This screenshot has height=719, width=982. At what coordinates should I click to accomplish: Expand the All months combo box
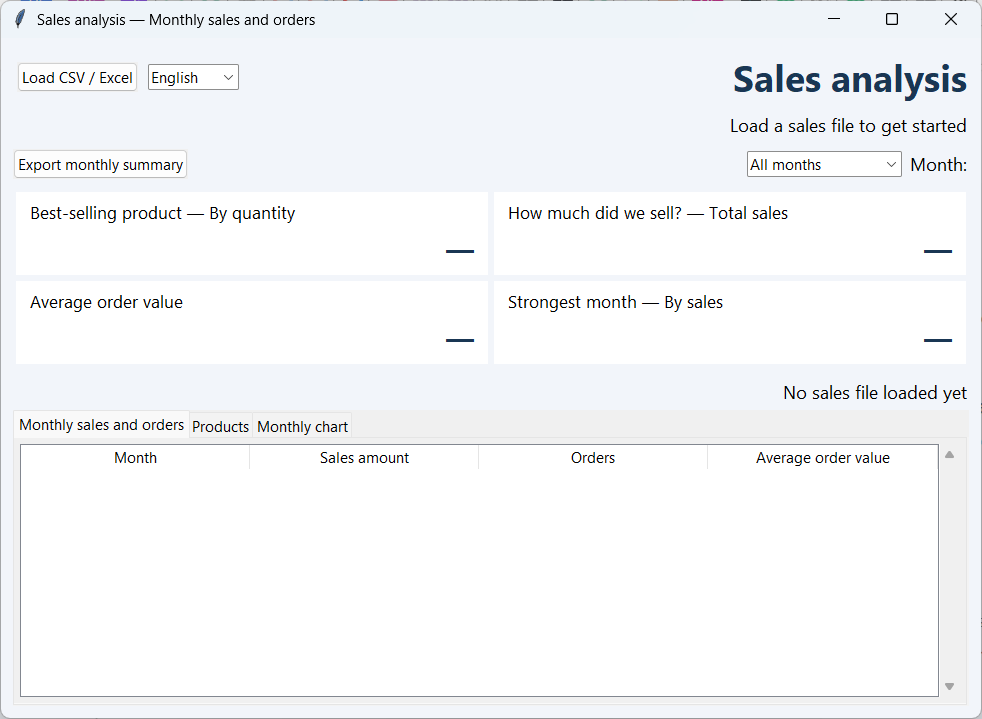click(824, 165)
